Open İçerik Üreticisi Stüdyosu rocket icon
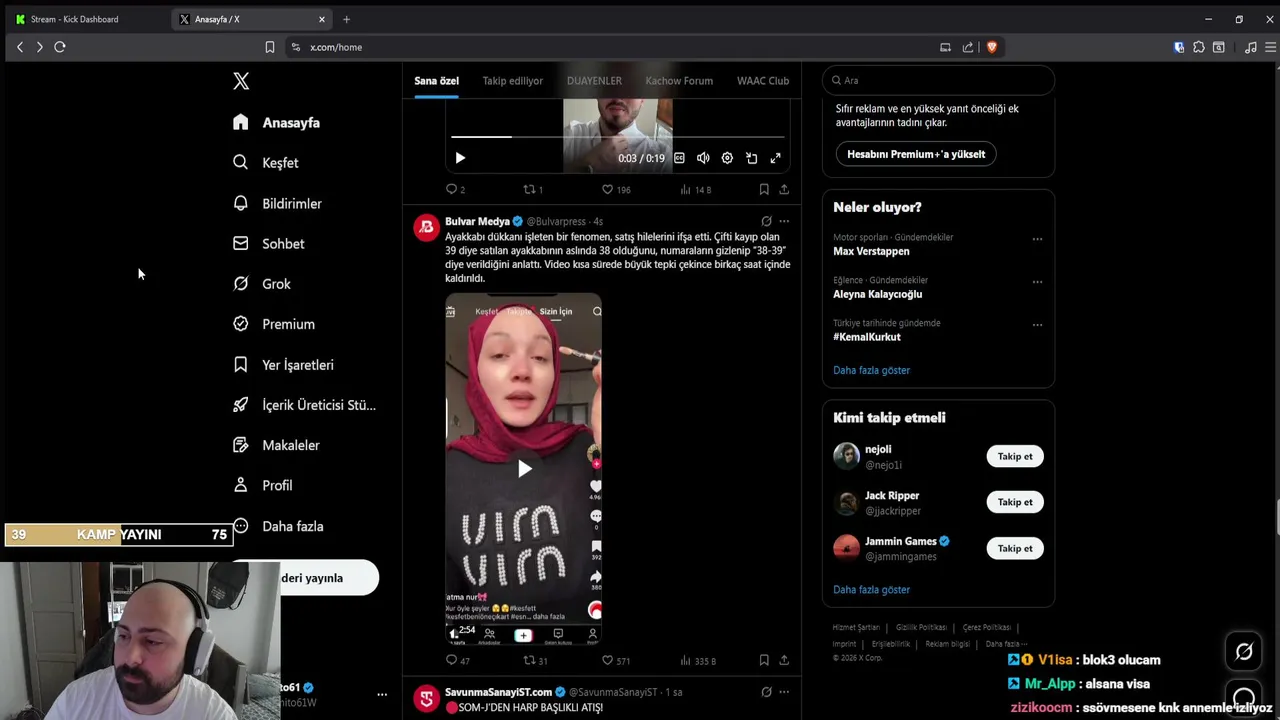 pyautogui.click(x=240, y=405)
